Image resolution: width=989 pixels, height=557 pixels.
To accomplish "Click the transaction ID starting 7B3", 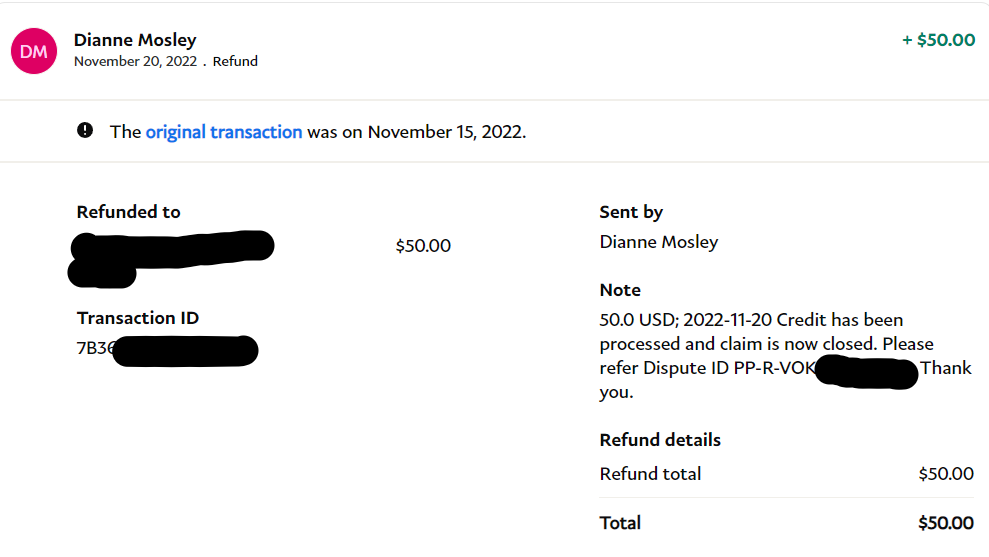I will (165, 349).
